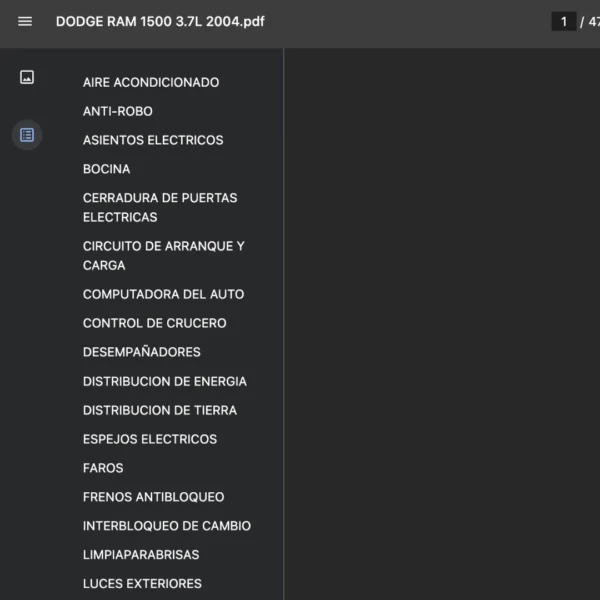
Task: Go to DISTRIBUCION DE ENERGIA
Action: coord(165,381)
